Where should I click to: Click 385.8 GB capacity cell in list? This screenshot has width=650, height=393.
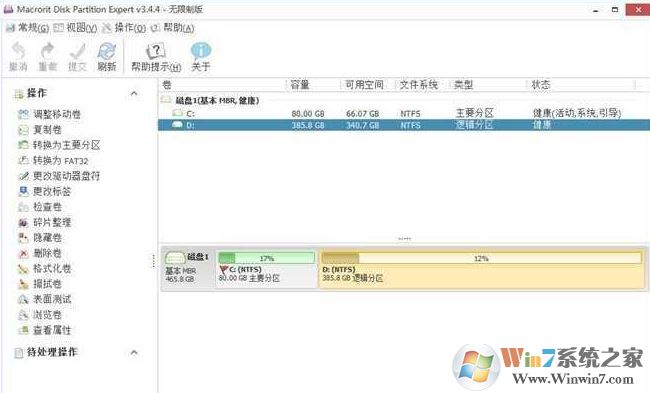pos(308,125)
